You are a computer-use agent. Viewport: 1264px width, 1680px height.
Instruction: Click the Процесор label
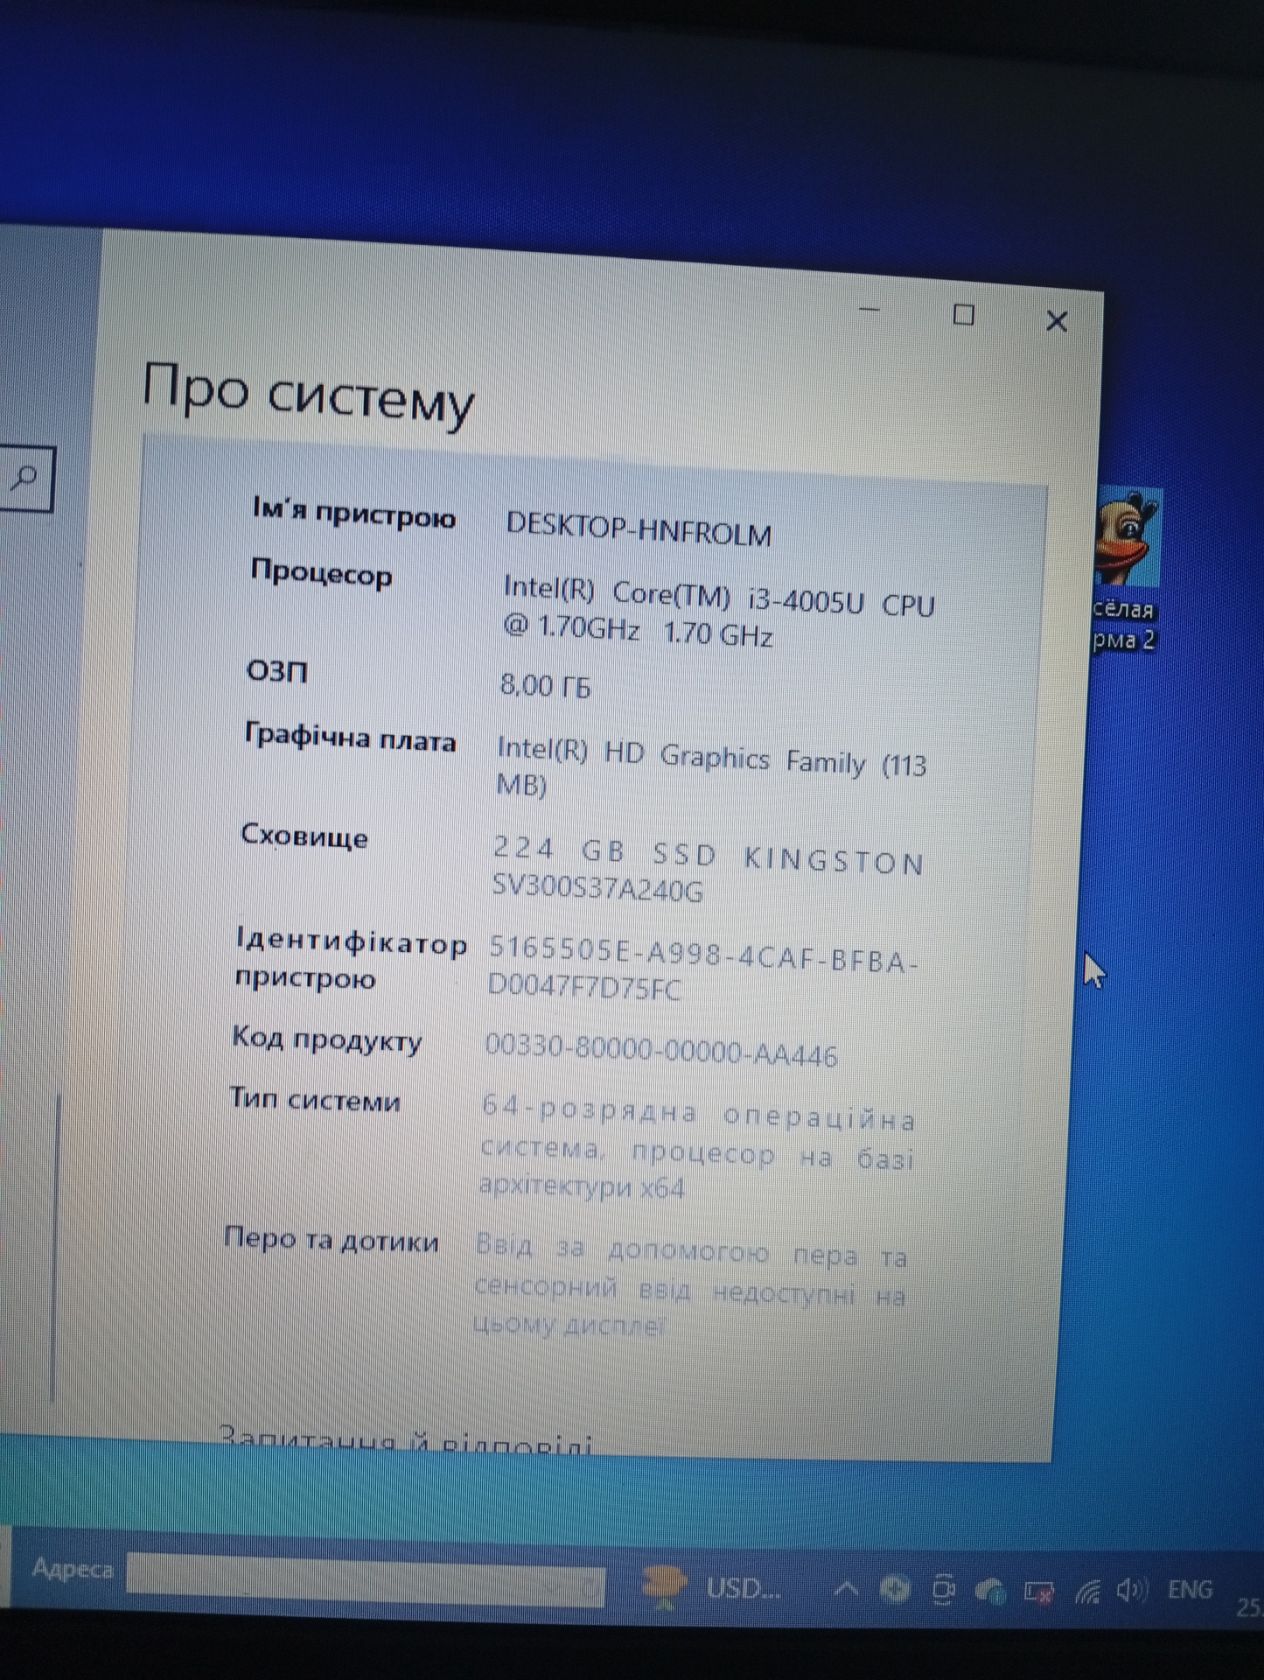coord(321,573)
